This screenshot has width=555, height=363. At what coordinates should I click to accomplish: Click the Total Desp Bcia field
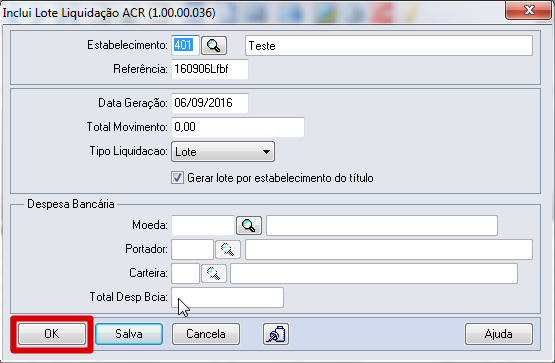(227, 298)
